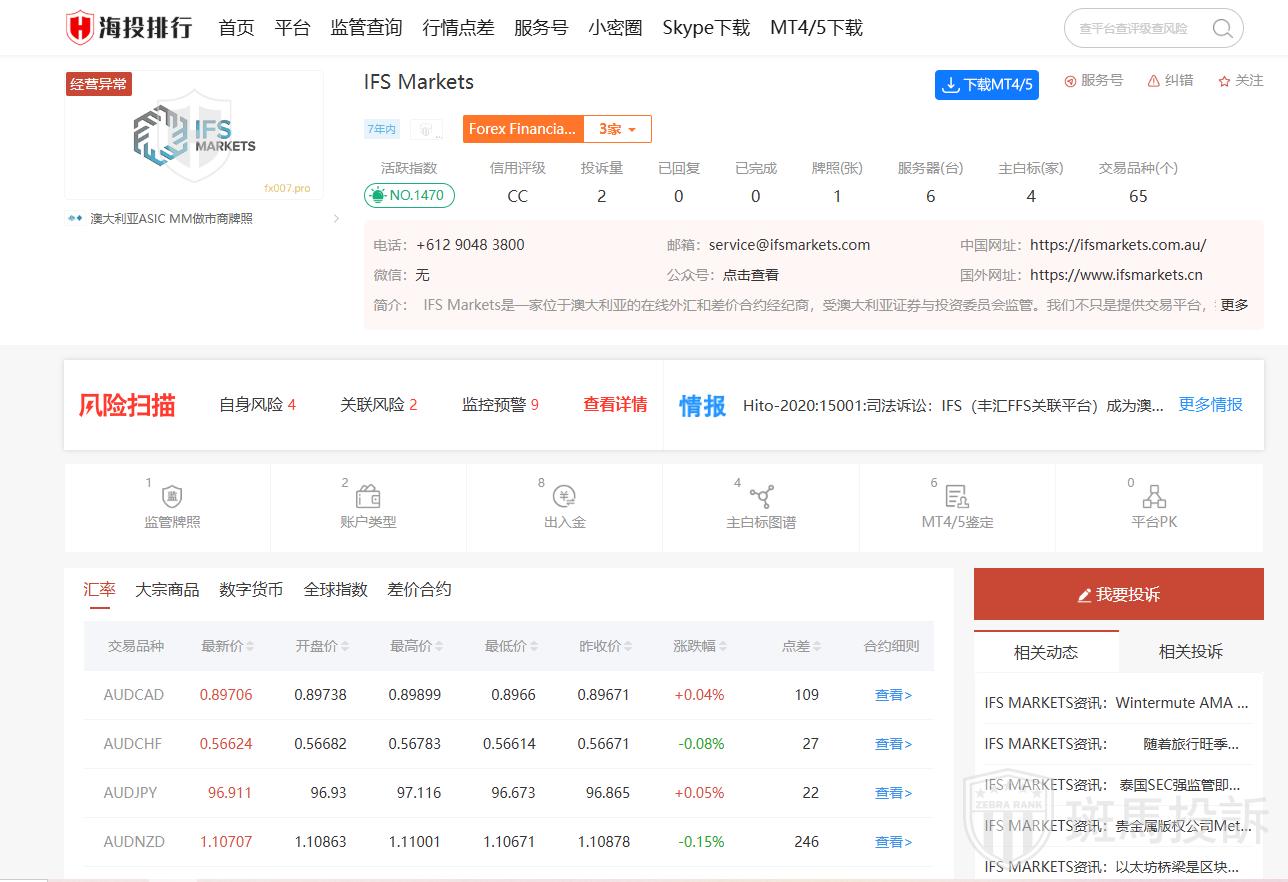Viewport: 1288px width, 882px height.
Task: Open the 平台PK comparison icon
Action: coord(1154,497)
